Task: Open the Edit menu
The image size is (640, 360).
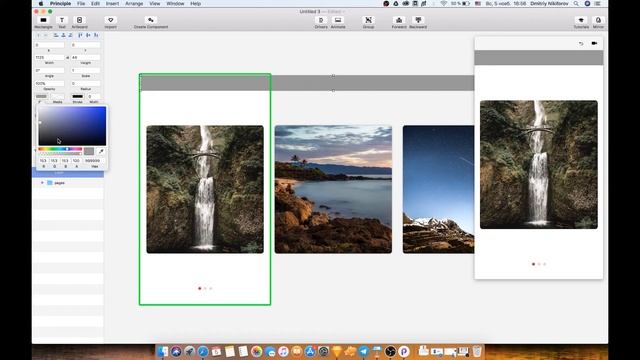Action: tap(96, 4)
